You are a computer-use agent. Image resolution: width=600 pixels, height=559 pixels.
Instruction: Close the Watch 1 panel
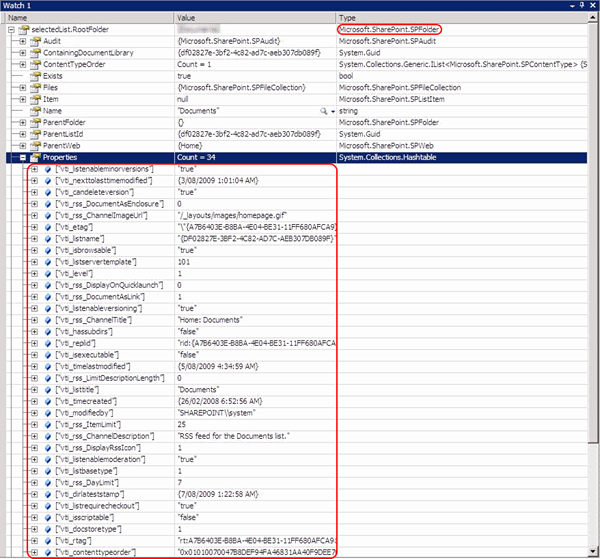592,5
